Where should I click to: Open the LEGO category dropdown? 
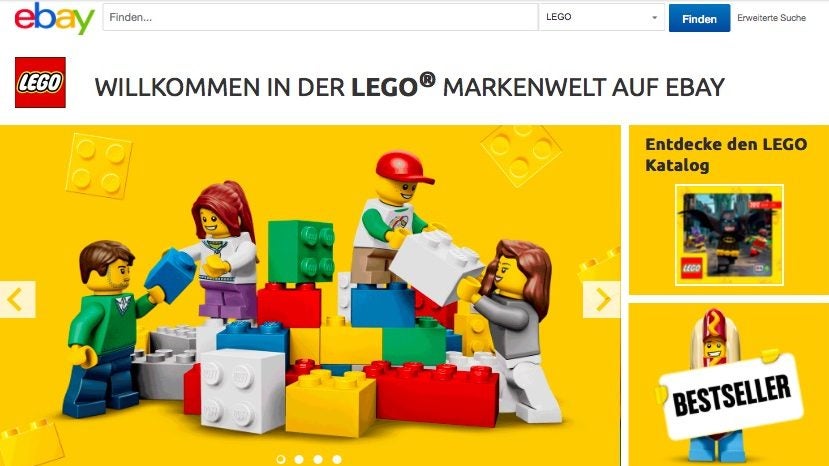(601, 17)
